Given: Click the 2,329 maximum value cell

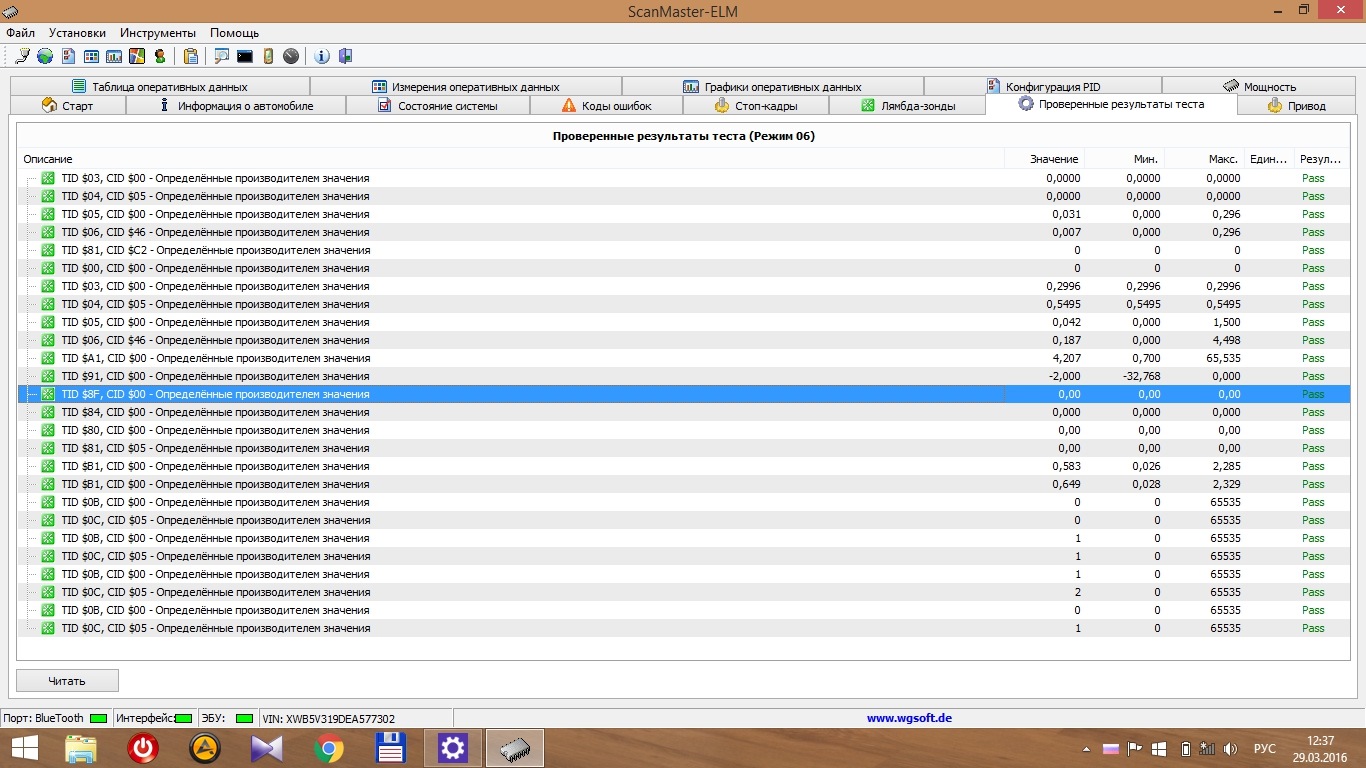Looking at the screenshot, I should pyautogui.click(x=1225, y=484).
